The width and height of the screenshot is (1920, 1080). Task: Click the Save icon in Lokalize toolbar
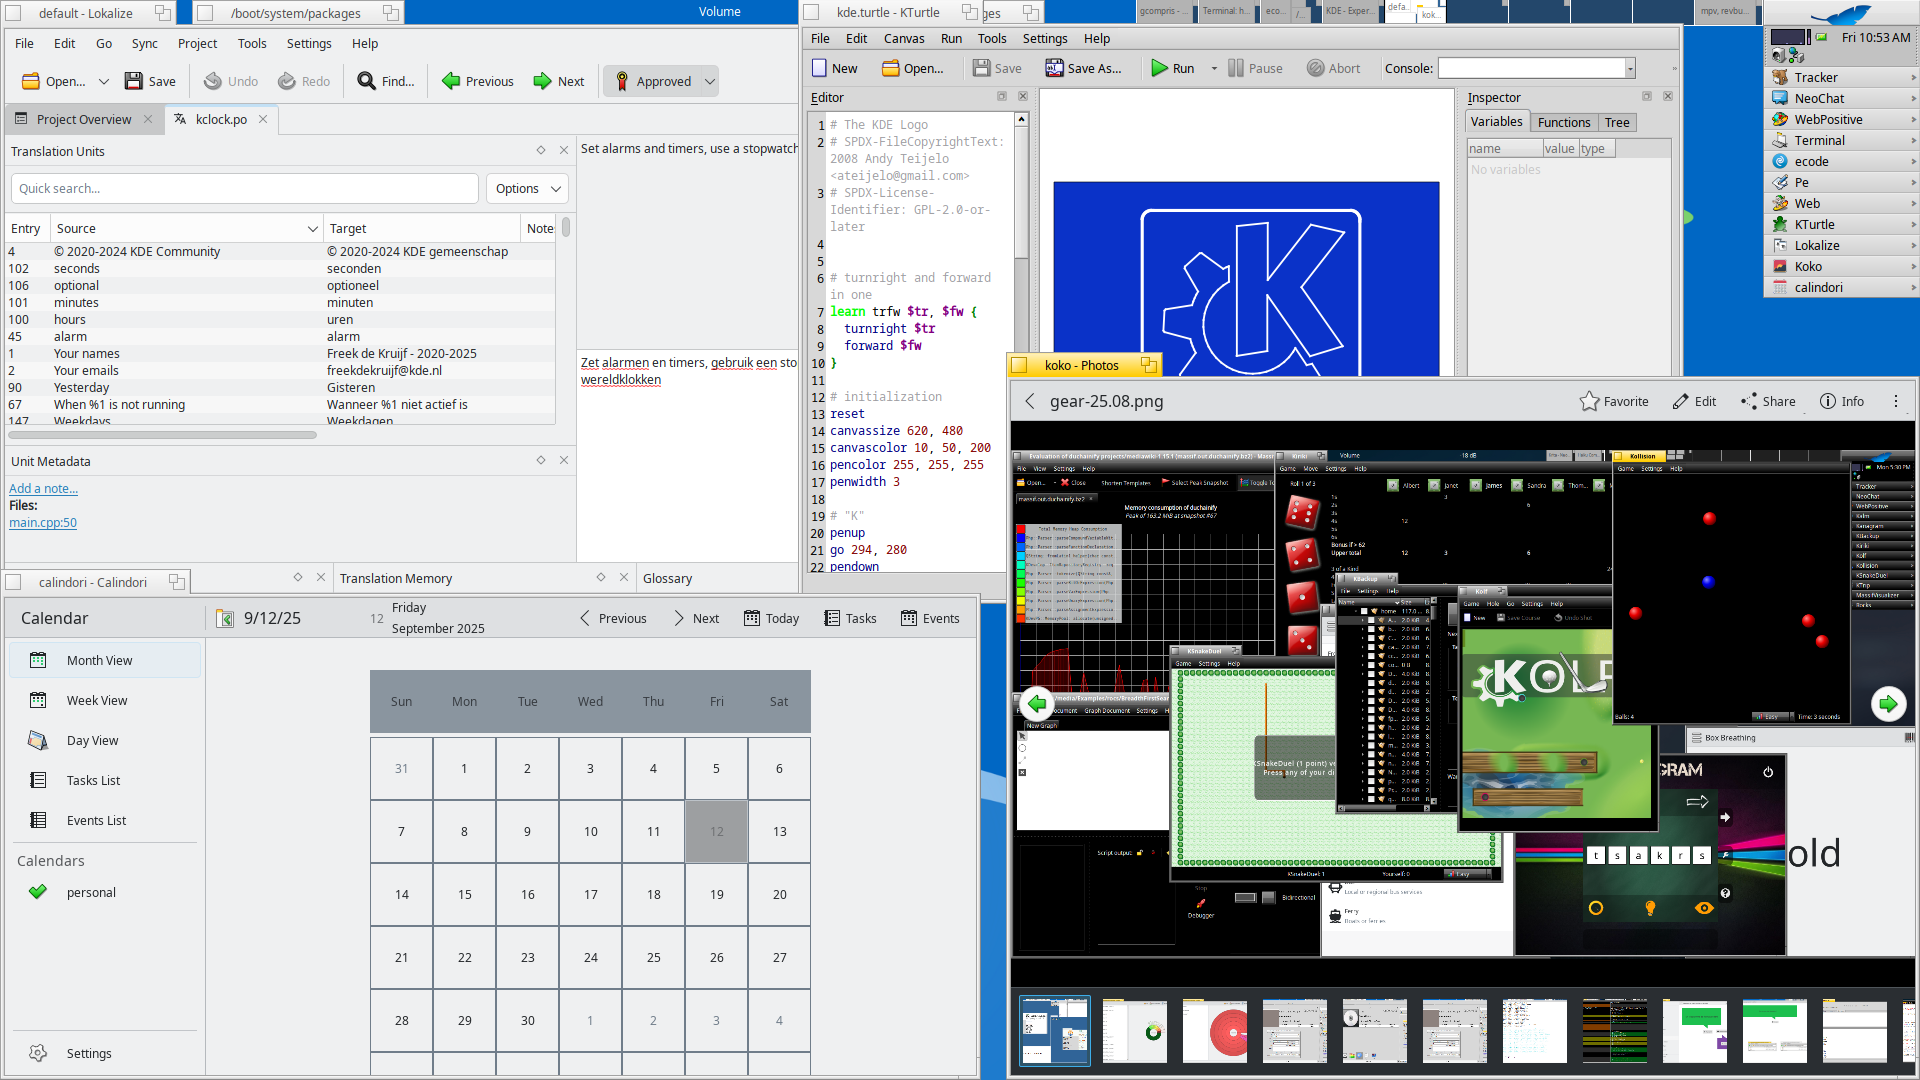pos(134,81)
